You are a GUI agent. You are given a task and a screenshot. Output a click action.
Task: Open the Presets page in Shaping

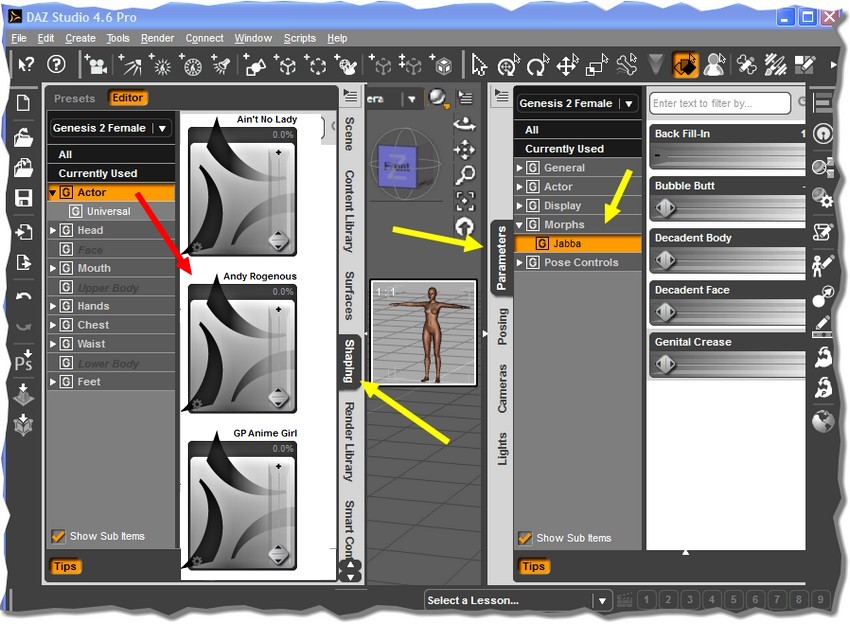tap(74, 98)
